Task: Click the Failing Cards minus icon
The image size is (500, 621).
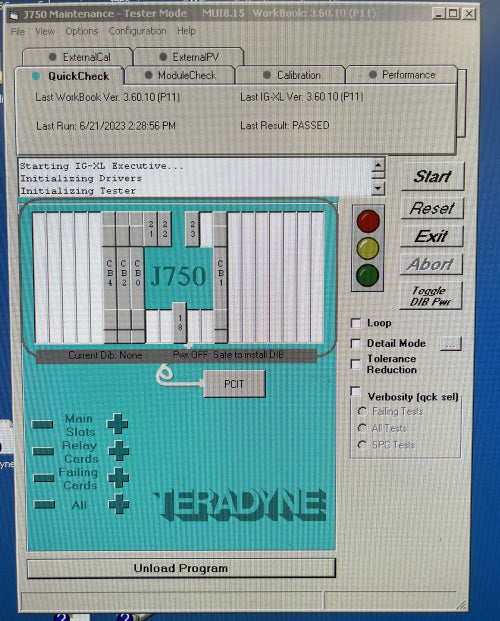Action: (x=44, y=478)
